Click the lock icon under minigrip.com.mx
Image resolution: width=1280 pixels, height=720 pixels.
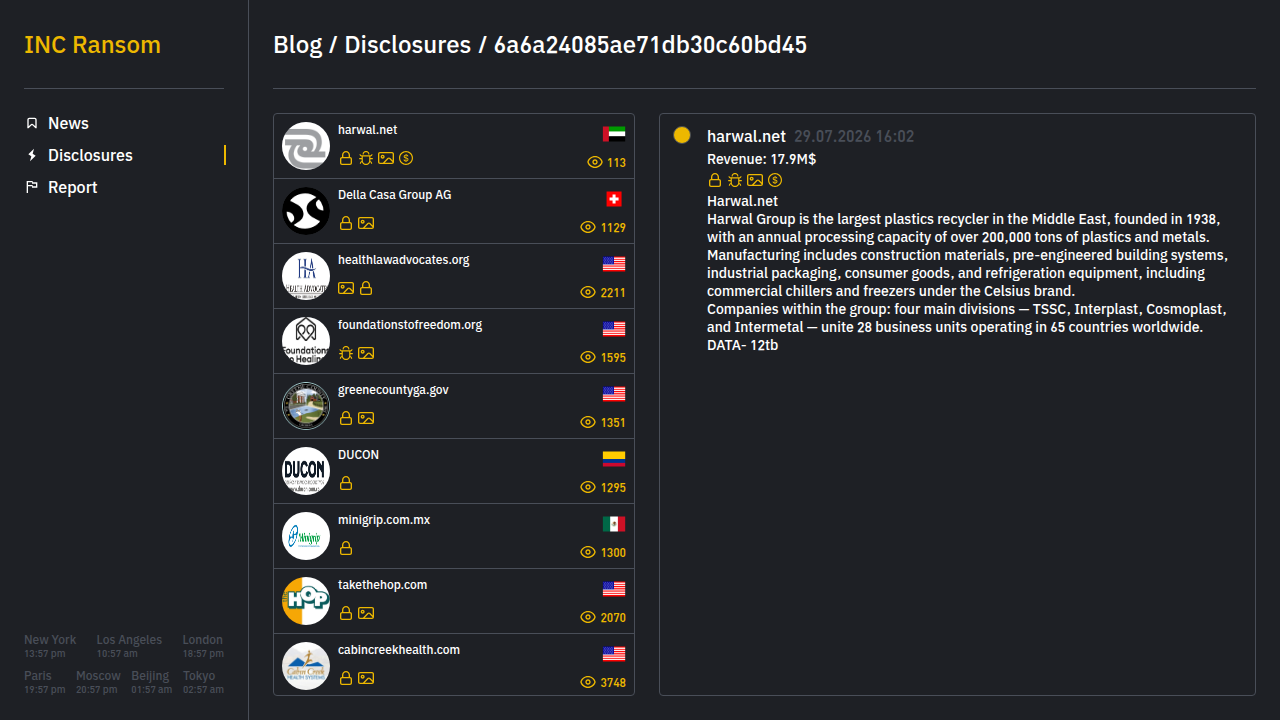346,548
